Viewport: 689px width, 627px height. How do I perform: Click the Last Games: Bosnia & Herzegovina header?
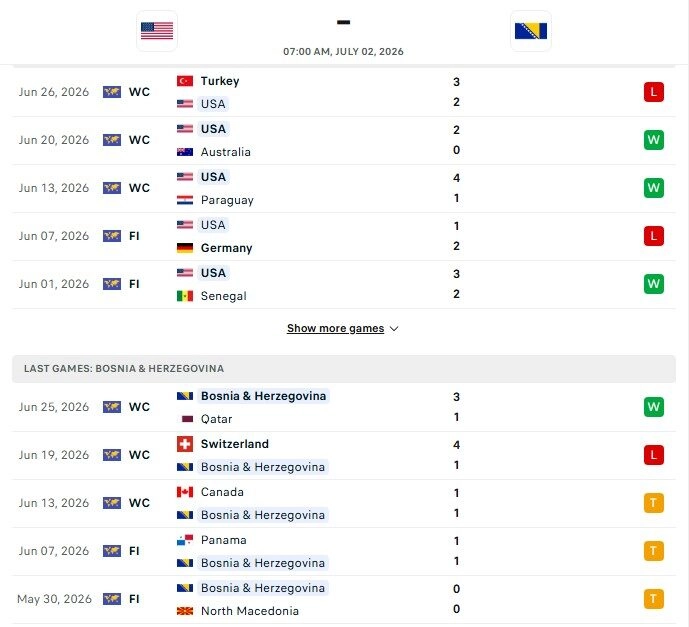click(x=344, y=369)
